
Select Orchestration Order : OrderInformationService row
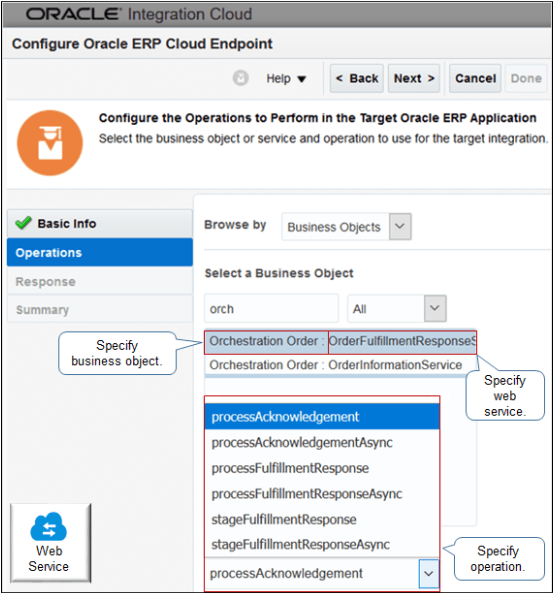pos(340,365)
